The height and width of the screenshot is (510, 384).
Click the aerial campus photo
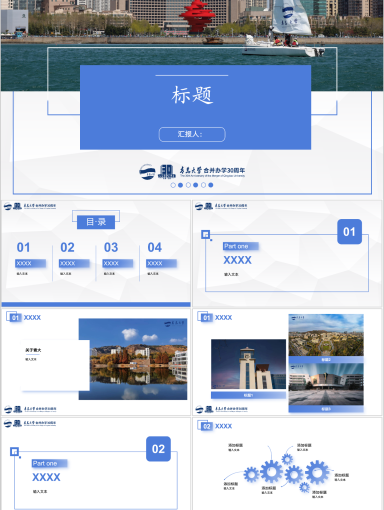click(326, 335)
